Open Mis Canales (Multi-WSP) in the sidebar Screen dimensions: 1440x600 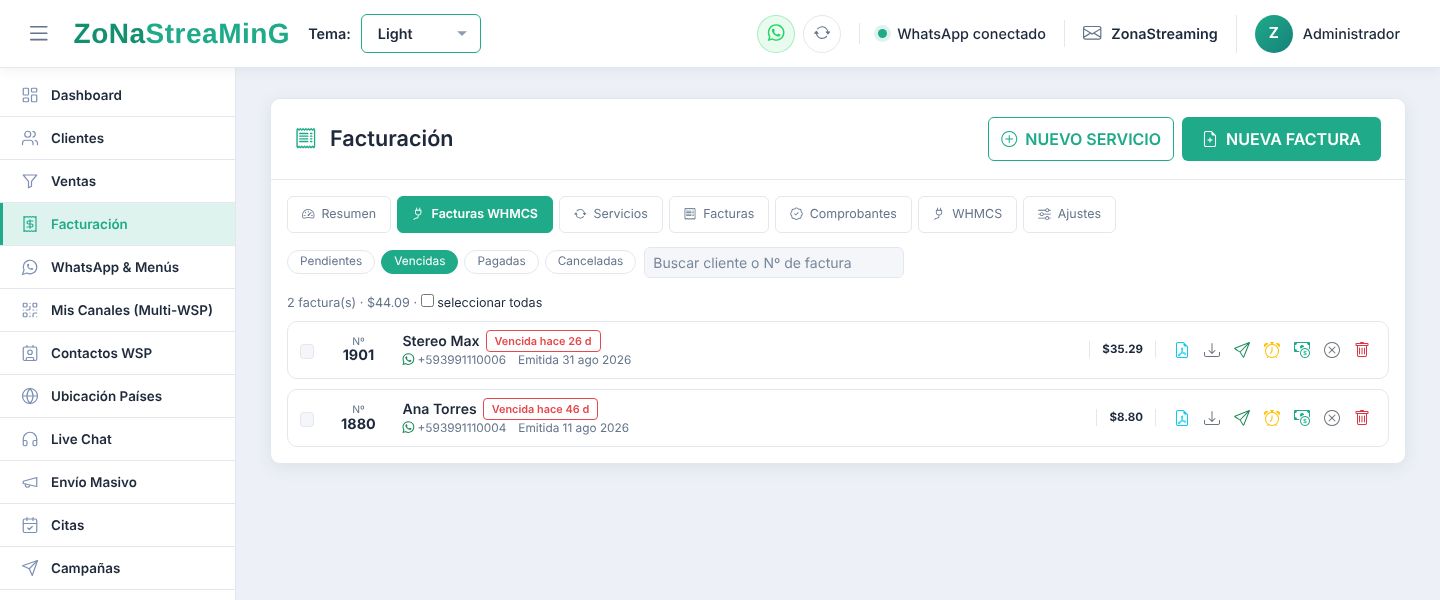point(118,310)
